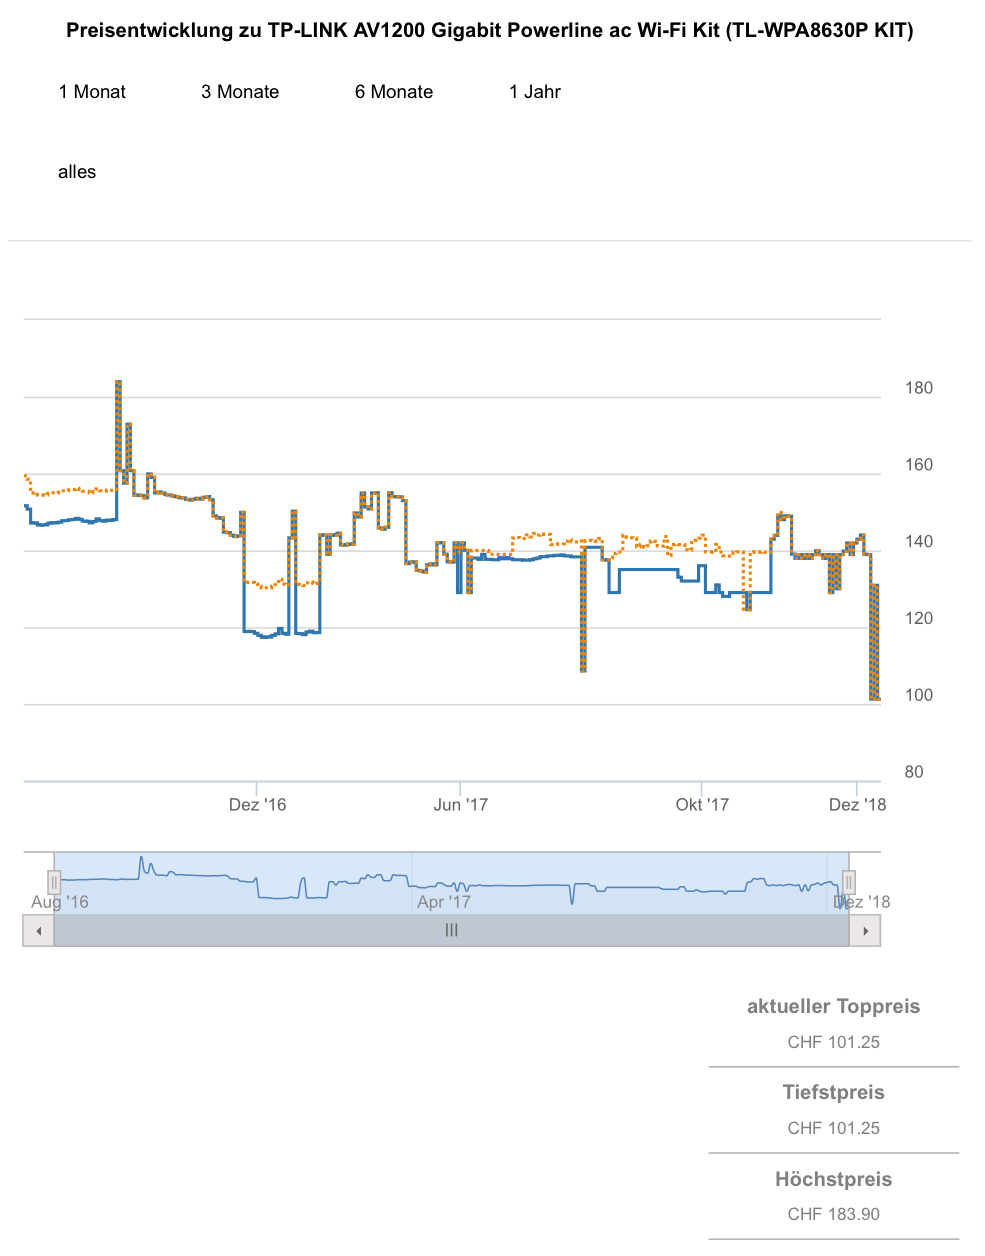Image resolution: width=985 pixels, height=1256 pixels.
Task: Click the right navigator range handle
Action: click(848, 882)
